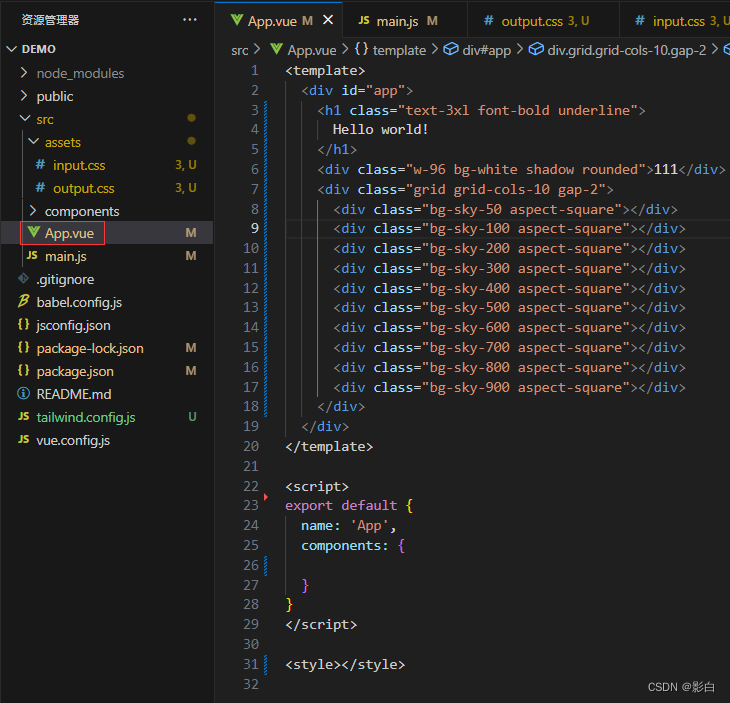The width and height of the screenshot is (730, 703).
Task: Click the JS icon beside main.js in explorer
Action: 32,255
